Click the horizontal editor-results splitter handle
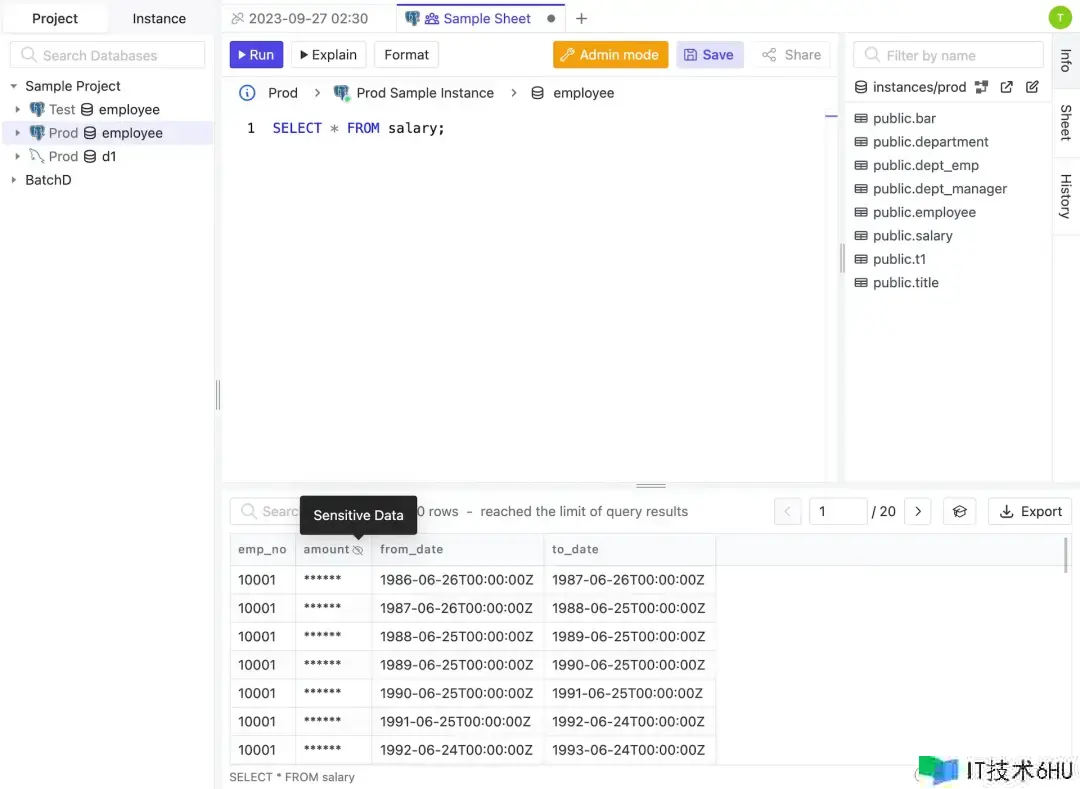Viewport: 1080px width, 789px height. (x=651, y=485)
